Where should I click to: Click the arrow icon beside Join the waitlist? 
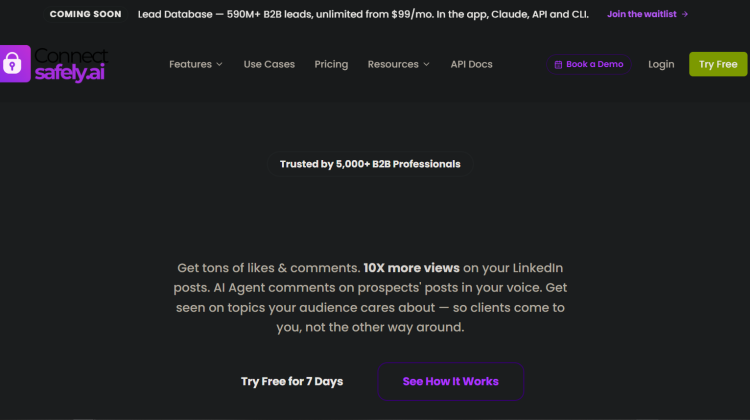coord(684,14)
